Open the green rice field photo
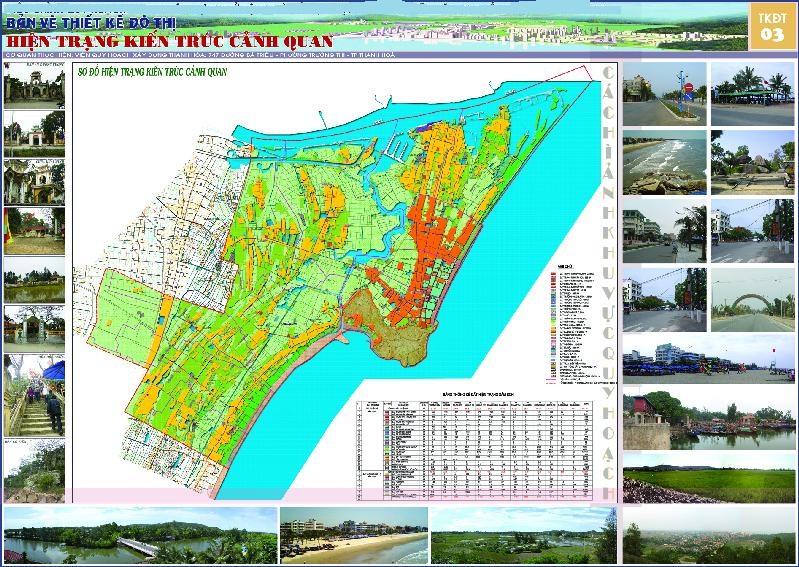This screenshot has height=567, width=799. [709, 478]
